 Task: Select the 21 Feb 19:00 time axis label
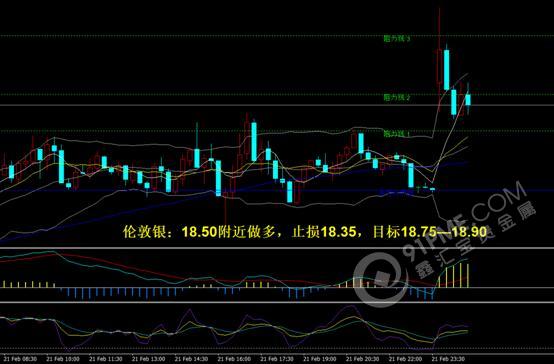pyautogui.click(x=320, y=359)
